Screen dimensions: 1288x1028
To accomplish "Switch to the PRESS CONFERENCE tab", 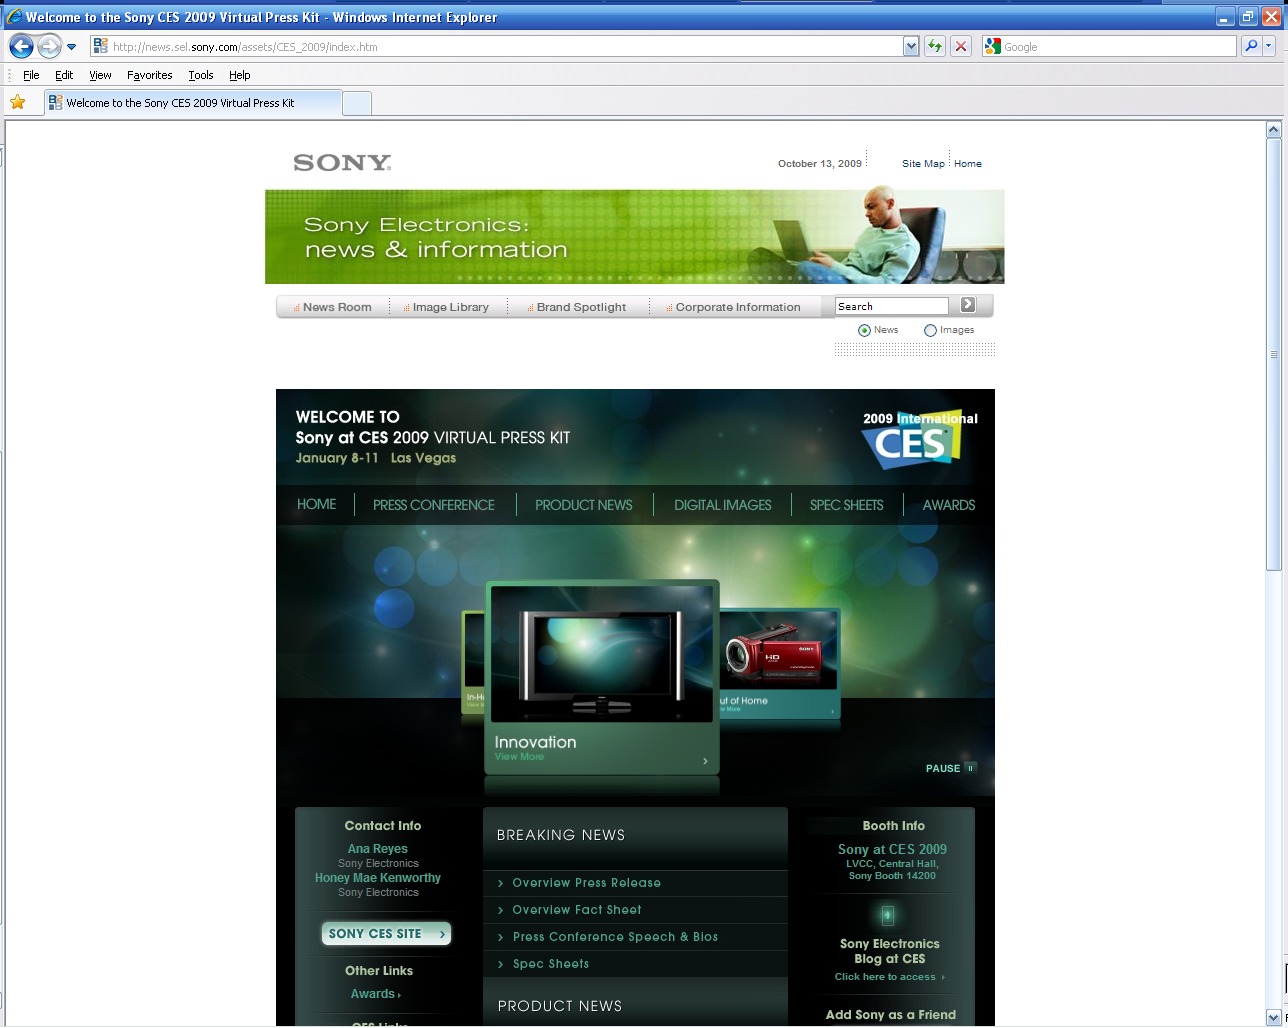I will point(433,505).
